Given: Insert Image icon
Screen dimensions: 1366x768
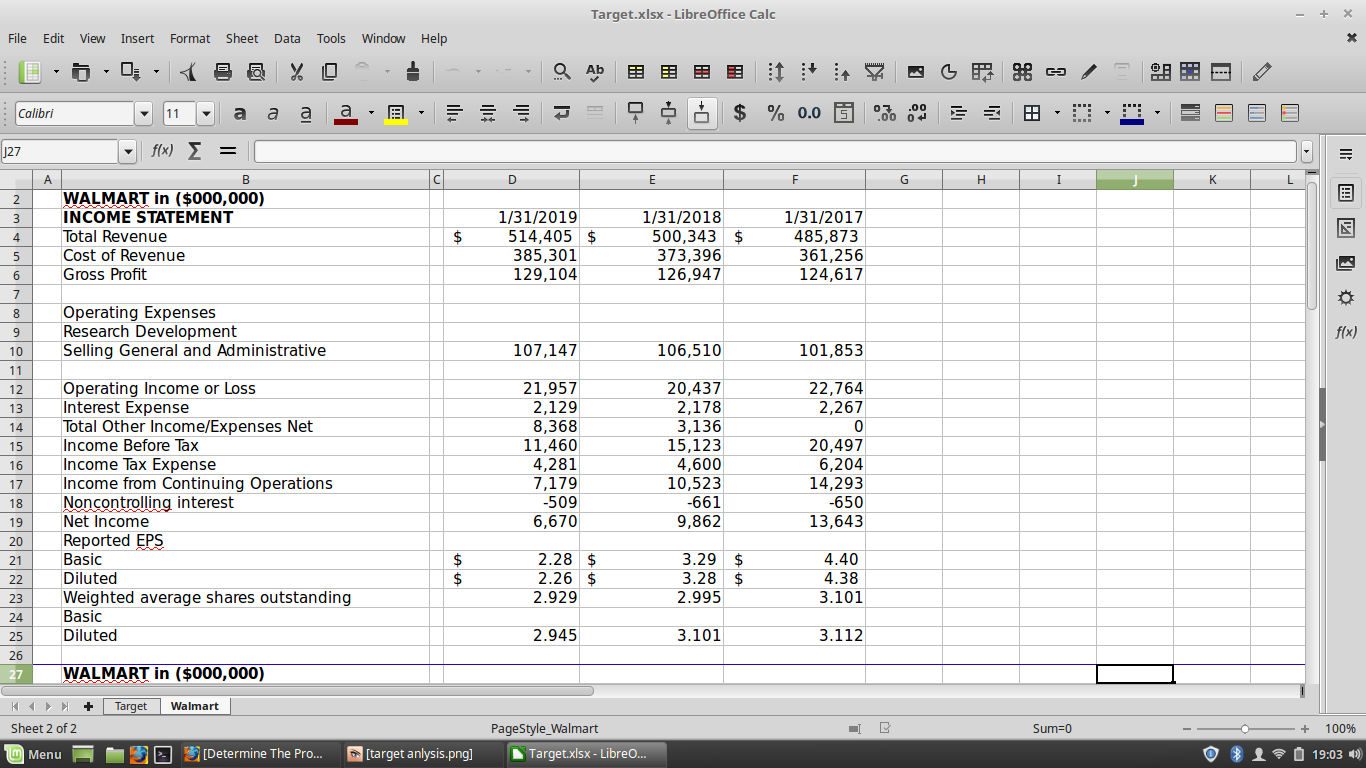Looking at the screenshot, I should coord(916,72).
